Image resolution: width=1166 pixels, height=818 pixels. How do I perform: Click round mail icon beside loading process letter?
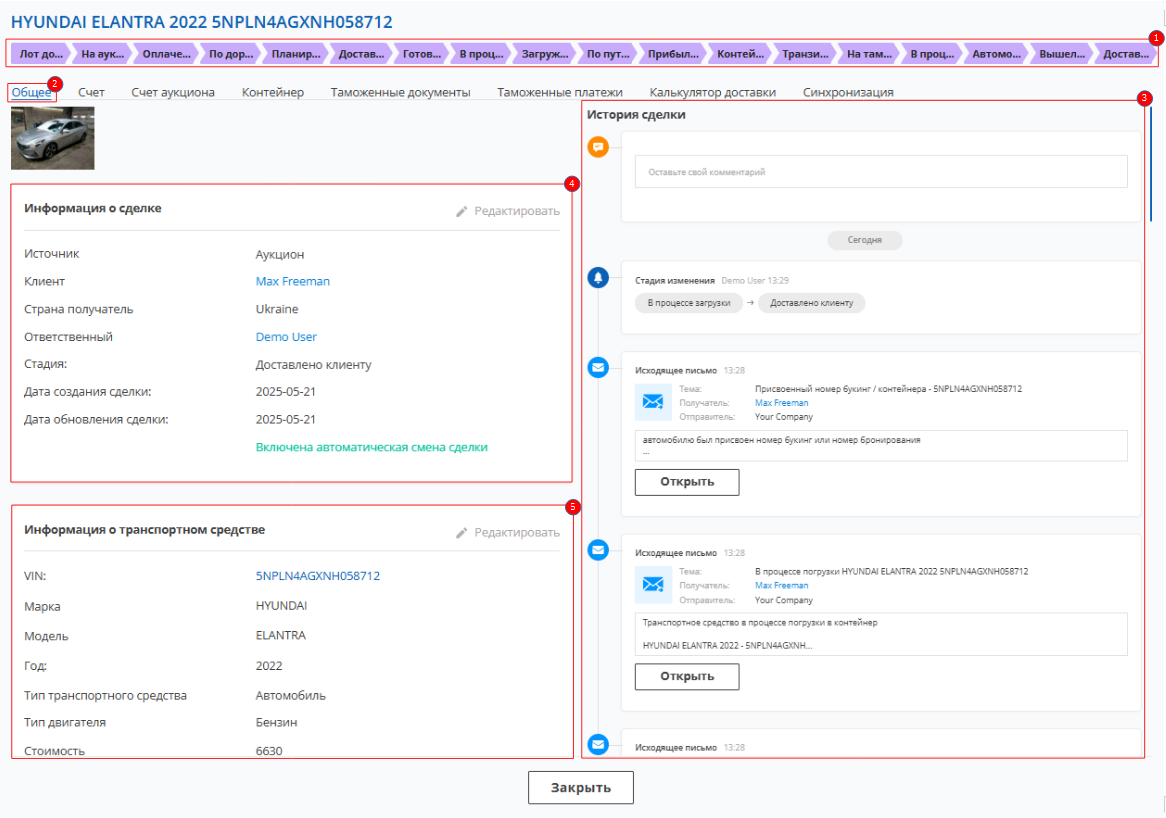(x=598, y=550)
